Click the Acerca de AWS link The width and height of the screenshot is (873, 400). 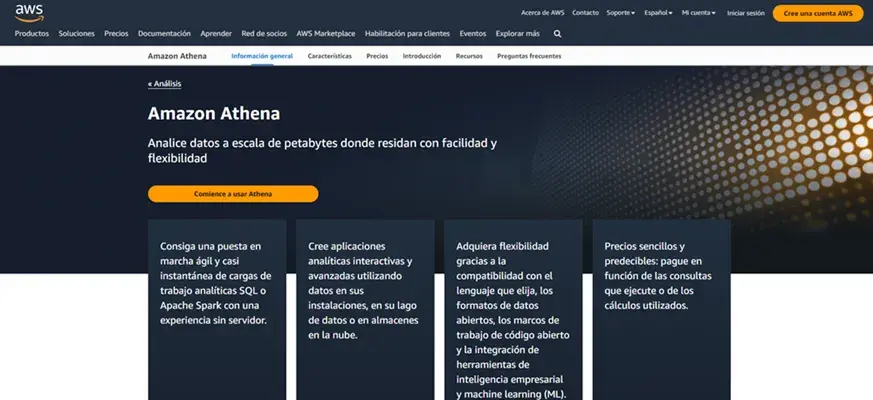(x=543, y=13)
